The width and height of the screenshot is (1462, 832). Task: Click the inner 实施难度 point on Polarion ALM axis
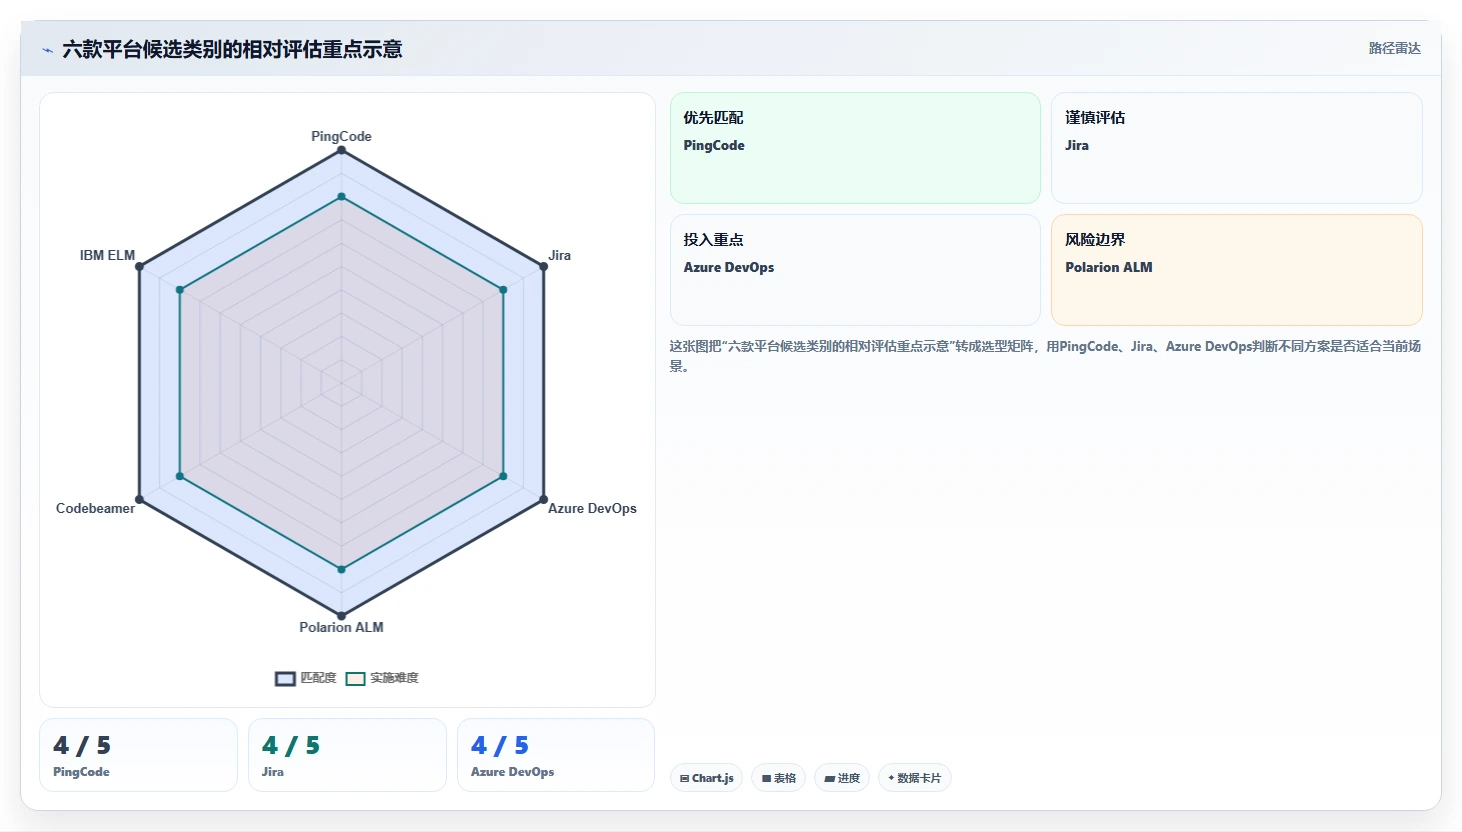pyautogui.click(x=341, y=569)
